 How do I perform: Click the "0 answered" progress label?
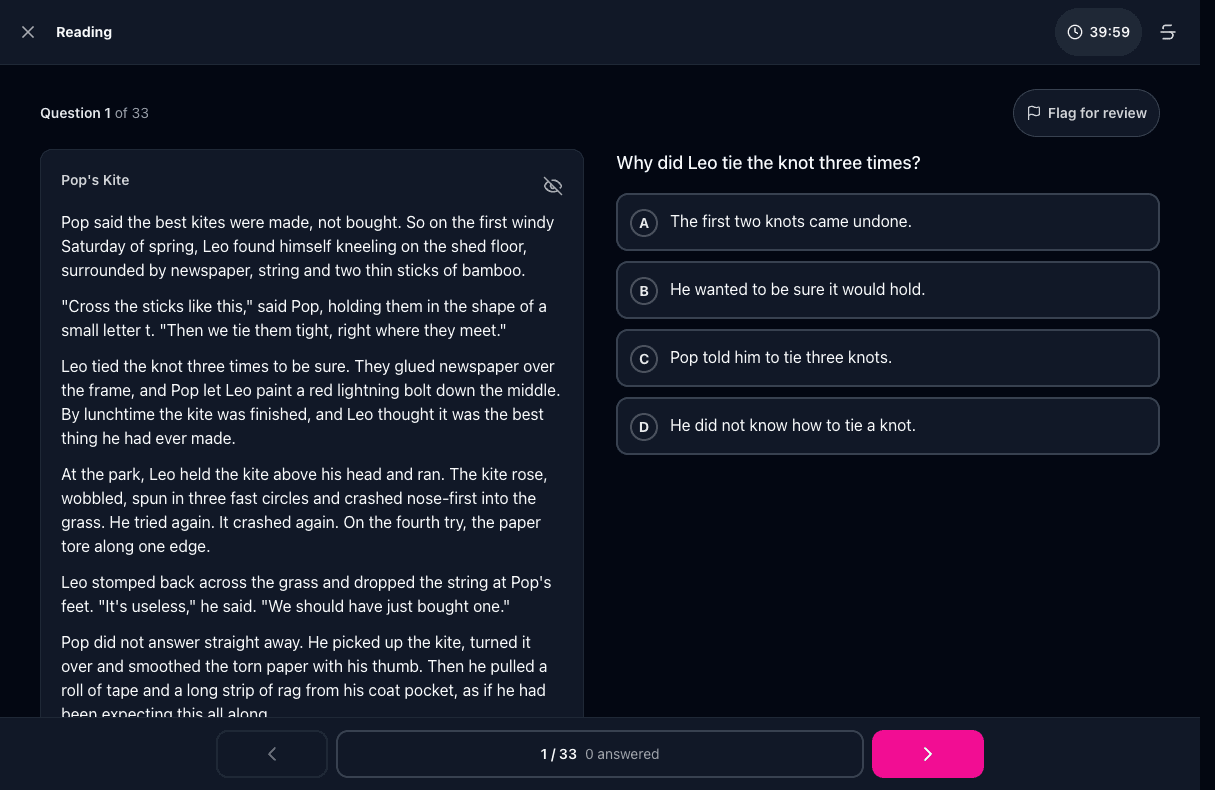(622, 754)
